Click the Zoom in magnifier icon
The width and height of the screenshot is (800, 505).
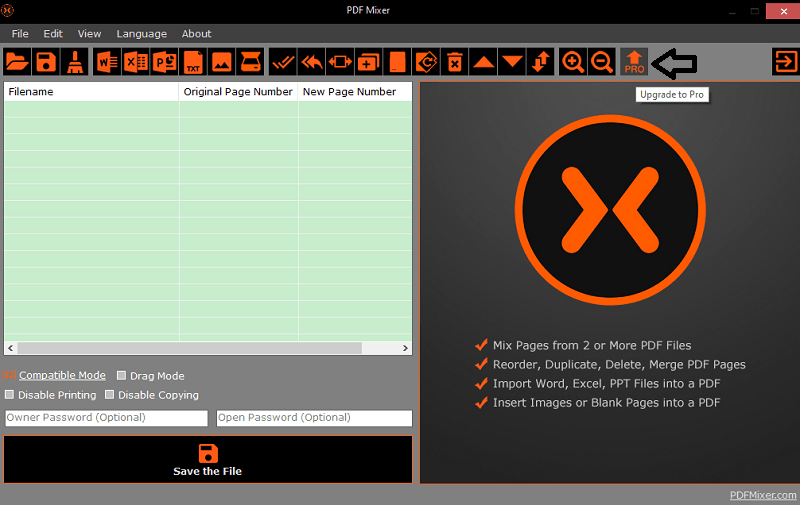click(573, 62)
